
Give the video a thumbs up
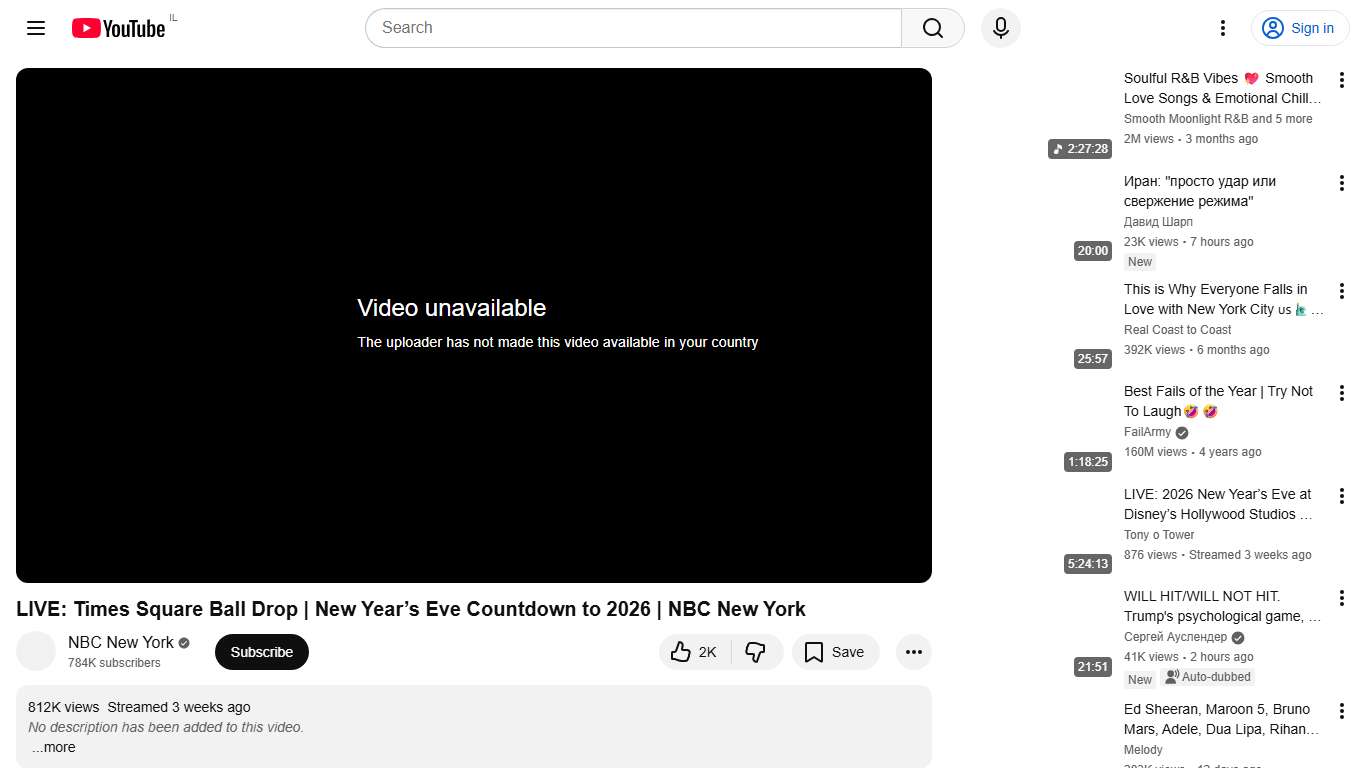coord(692,651)
